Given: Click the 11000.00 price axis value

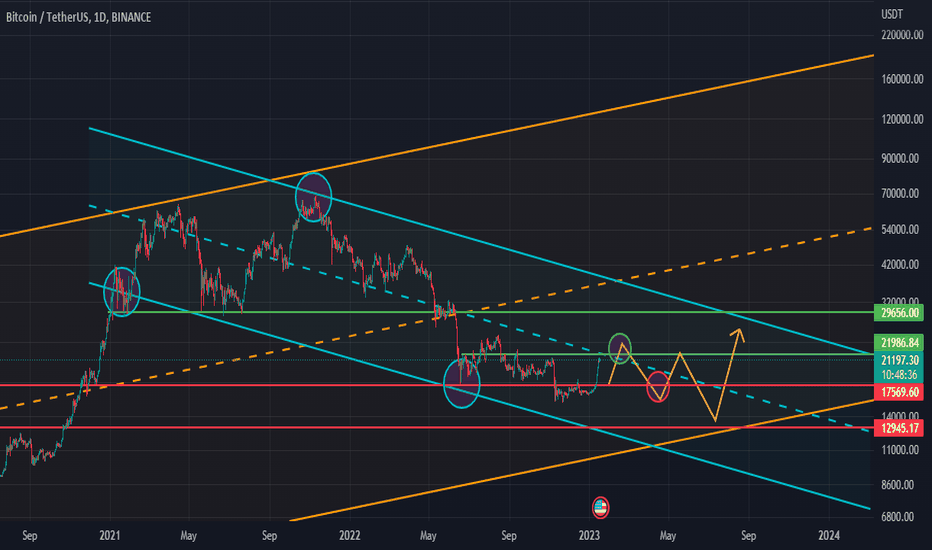Looking at the screenshot, I should pyautogui.click(x=900, y=450).
